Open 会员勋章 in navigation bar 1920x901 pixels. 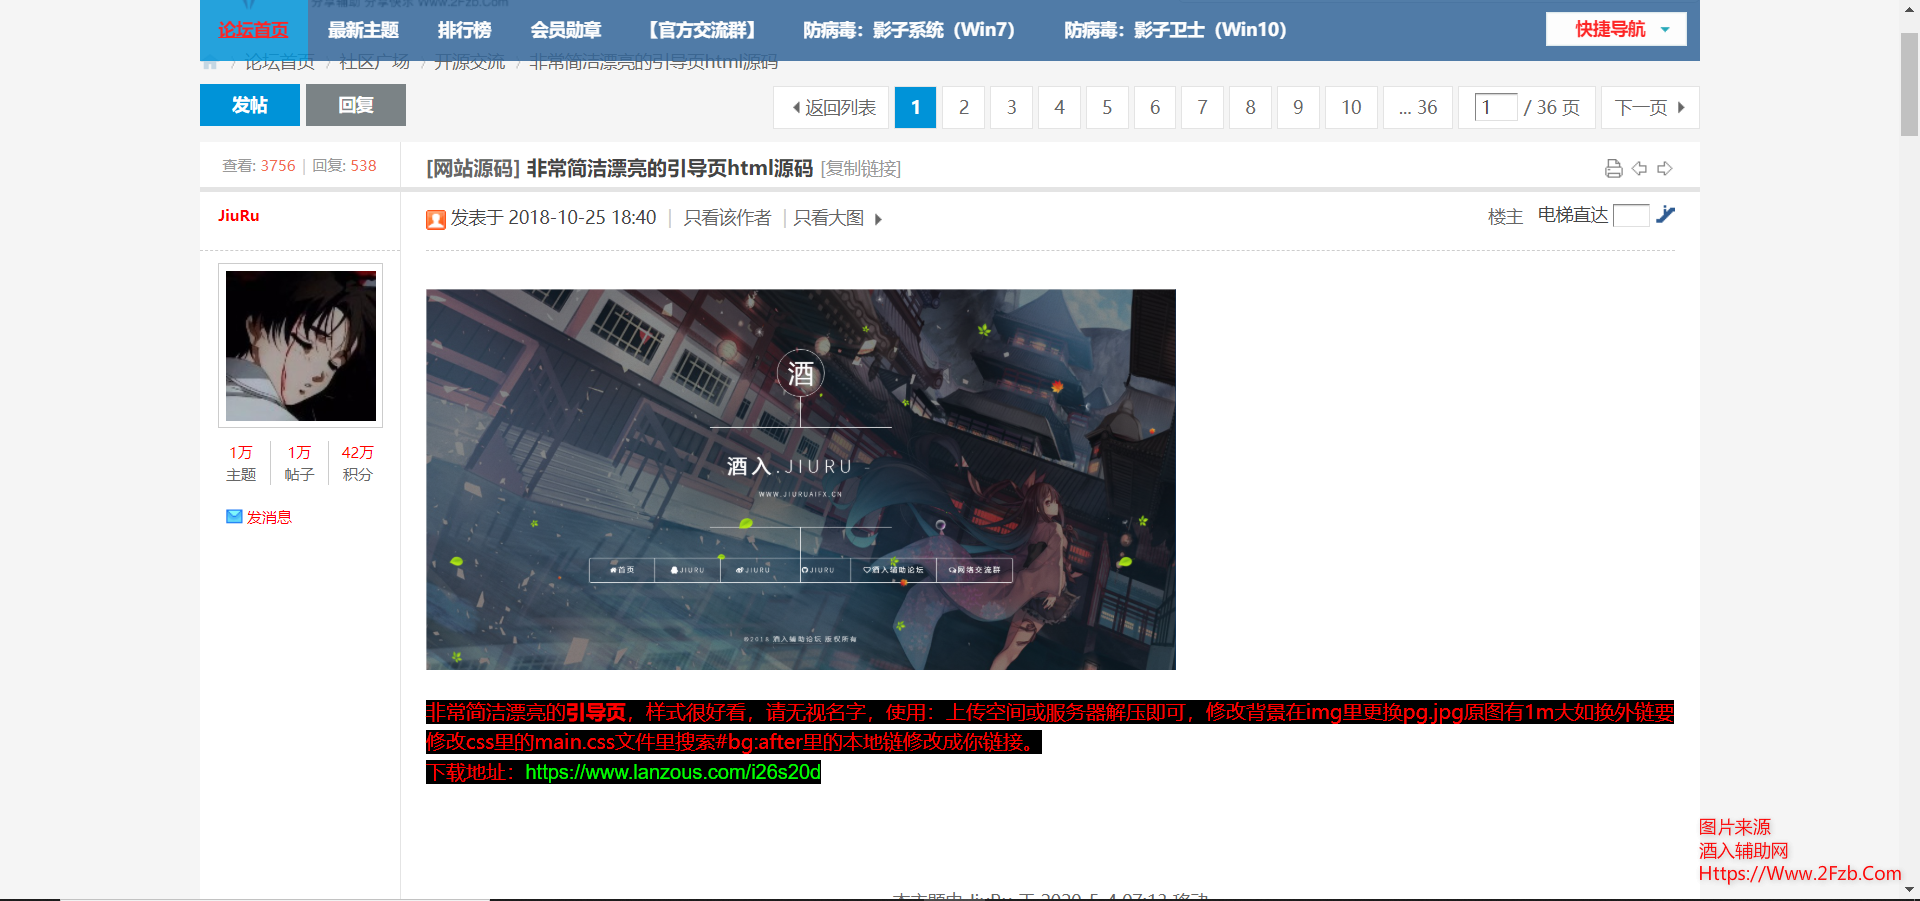click(x=565, y=30)
